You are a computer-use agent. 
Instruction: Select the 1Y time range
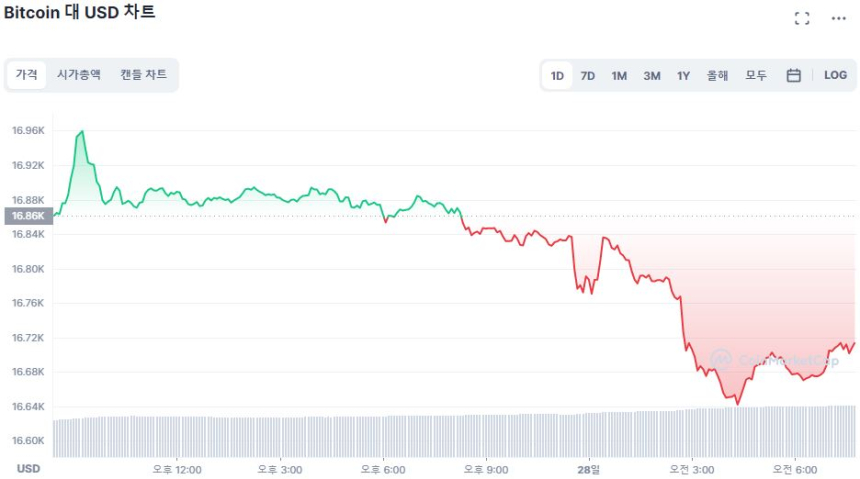tap(683, 75)
